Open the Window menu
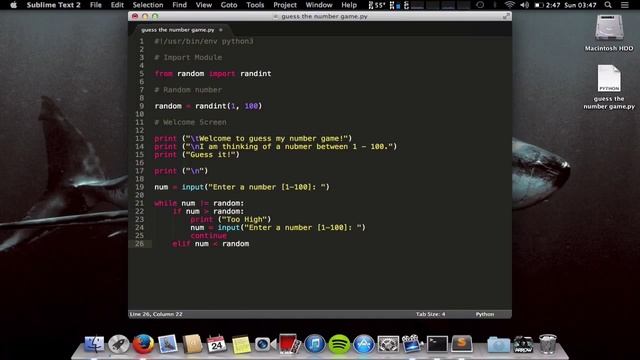 click(319, 5)
